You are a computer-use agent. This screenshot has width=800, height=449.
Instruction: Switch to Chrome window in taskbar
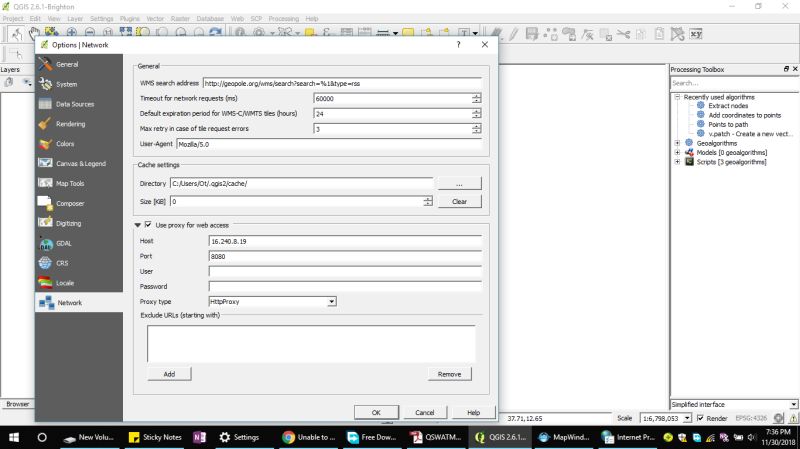[309, 437]
